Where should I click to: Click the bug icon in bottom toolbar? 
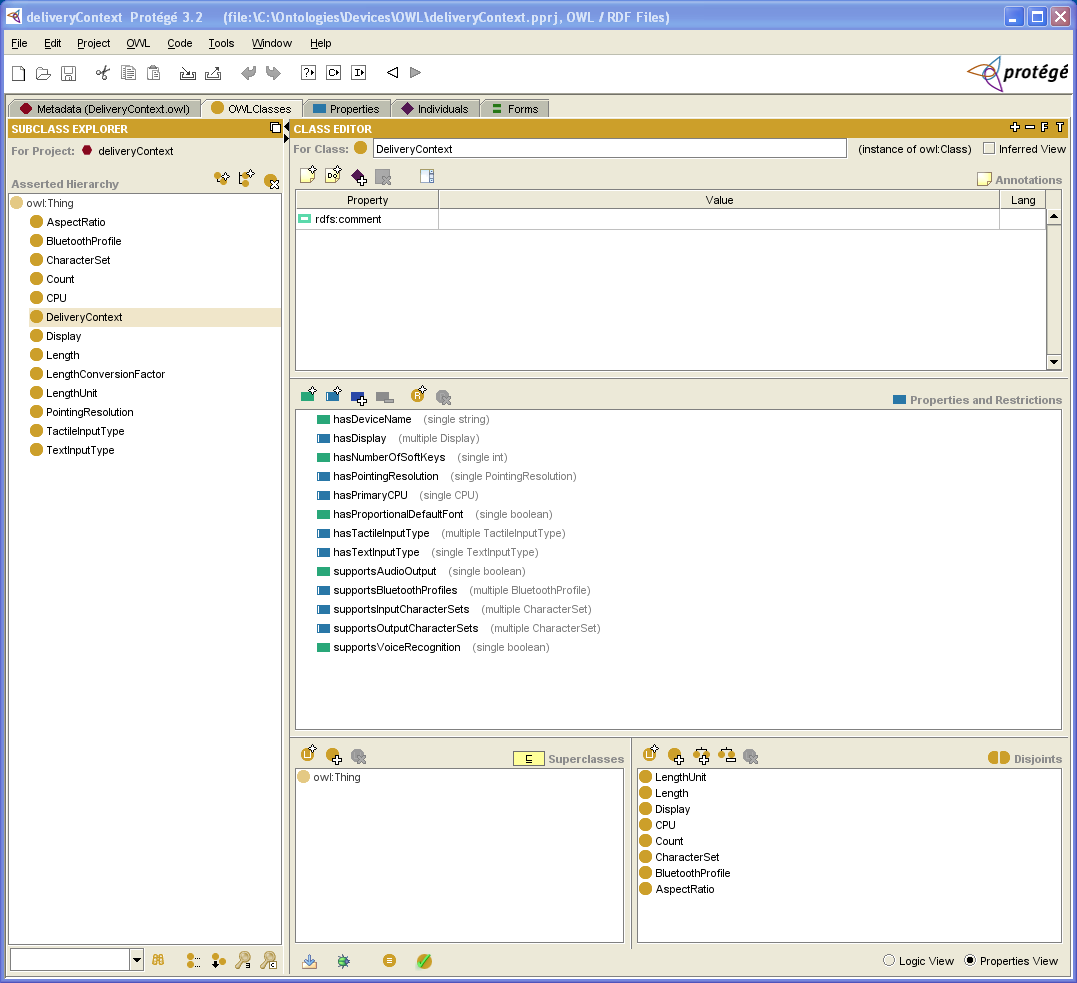tap(343, 961)
